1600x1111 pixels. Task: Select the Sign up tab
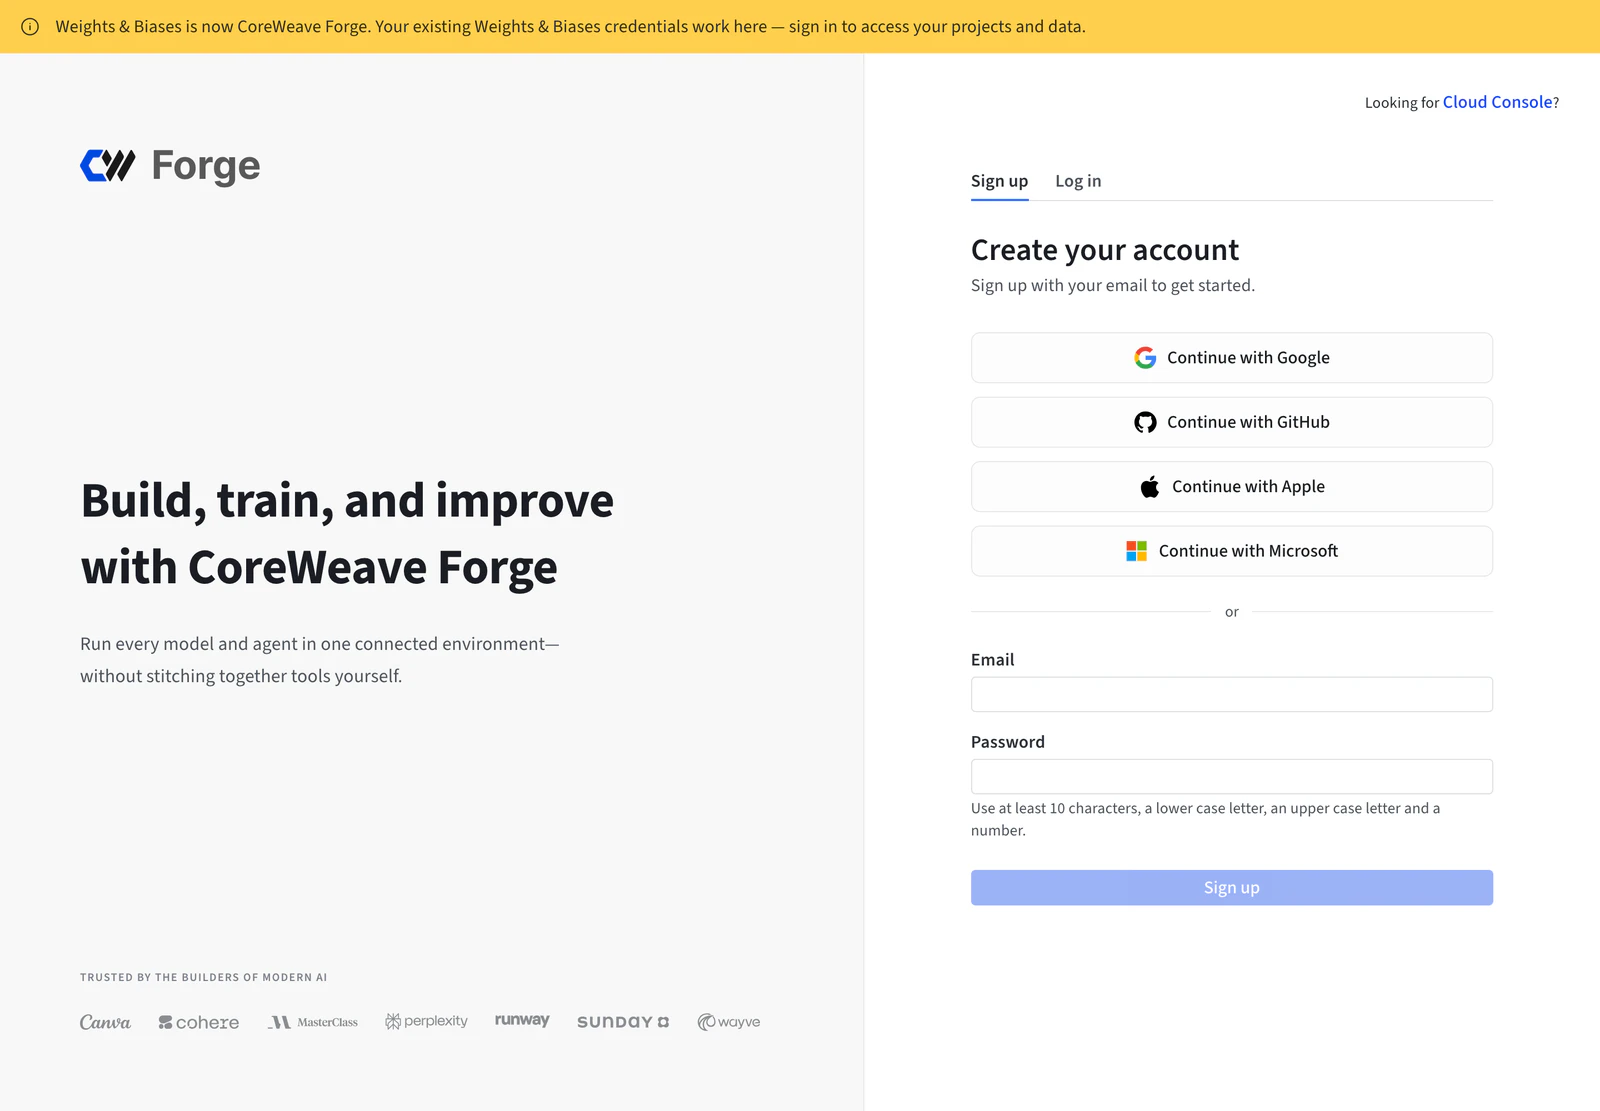(999, 181)
